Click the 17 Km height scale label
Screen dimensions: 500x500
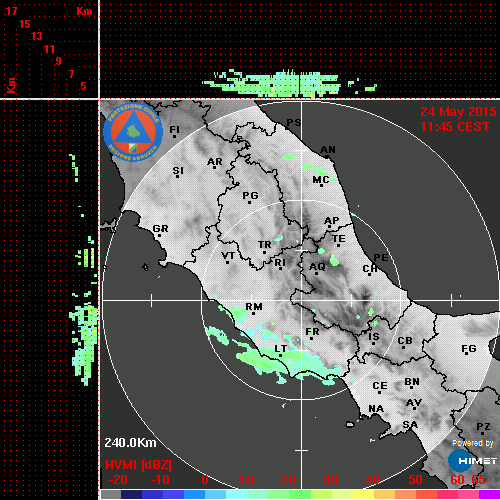[x=11, y=11]
